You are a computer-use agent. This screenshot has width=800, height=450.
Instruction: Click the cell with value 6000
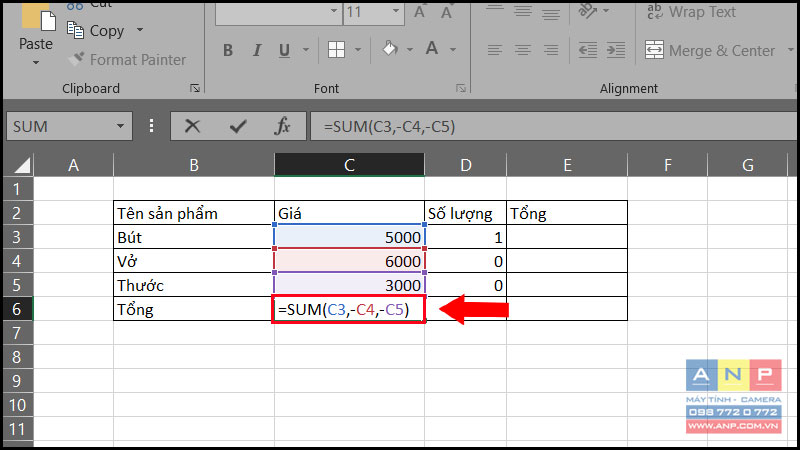[x=349, y=261]
